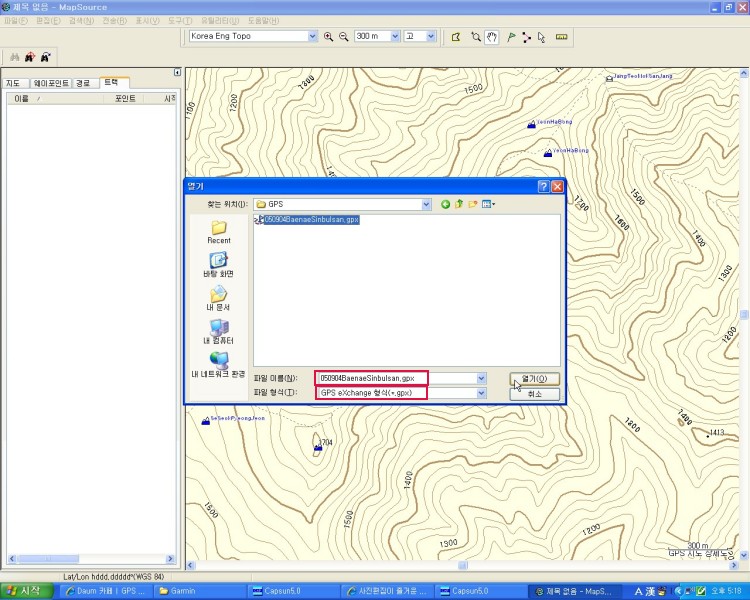Switch to the 경로 tab
Screen dimensions: 750x600
84,83
